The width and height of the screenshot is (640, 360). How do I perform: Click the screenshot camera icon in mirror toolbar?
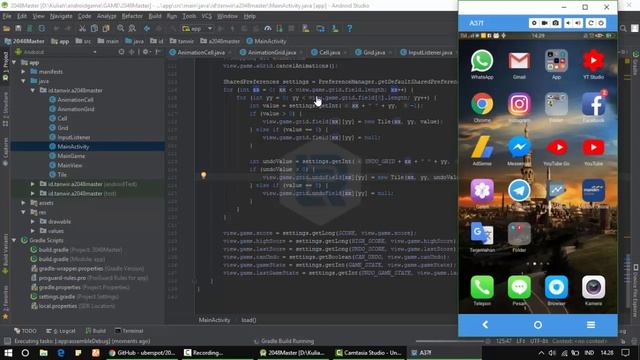(x=556, y=23)
